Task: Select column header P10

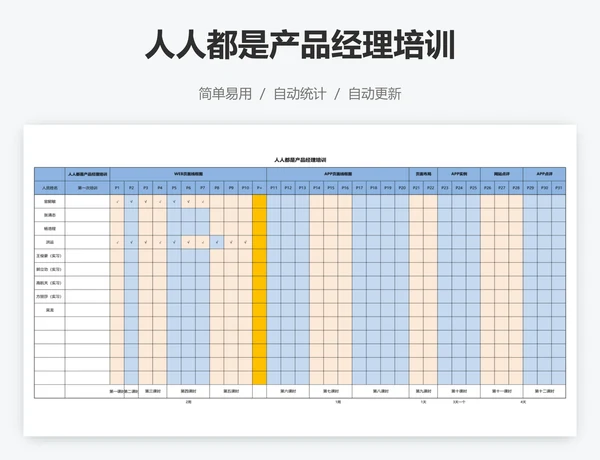Action: (245, 188)
